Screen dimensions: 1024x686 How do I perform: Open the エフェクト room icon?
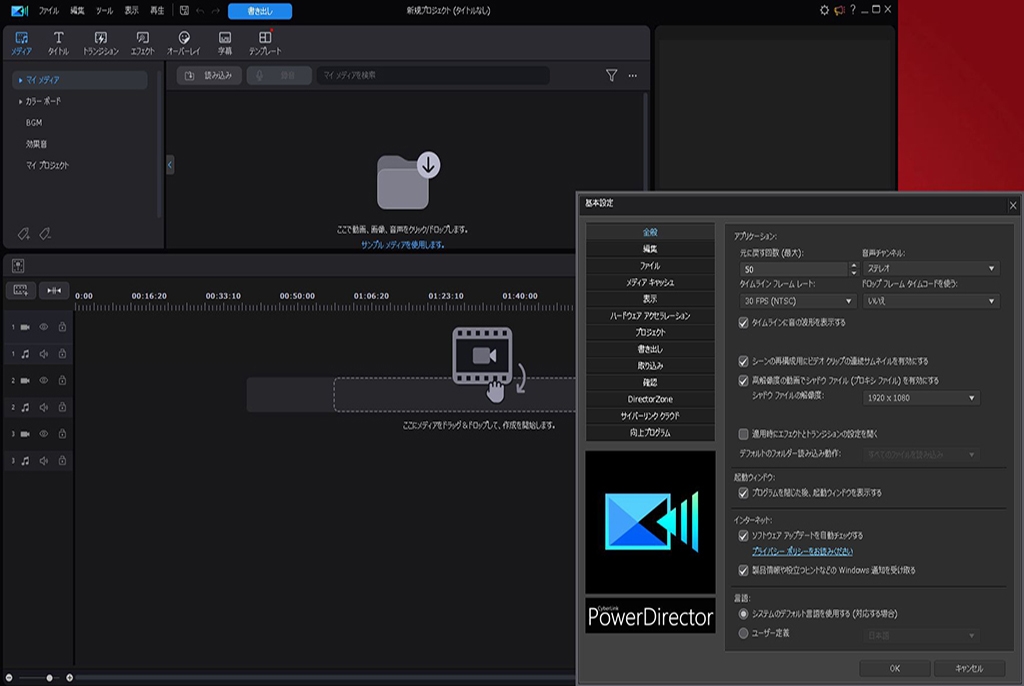tap(142, 42)
